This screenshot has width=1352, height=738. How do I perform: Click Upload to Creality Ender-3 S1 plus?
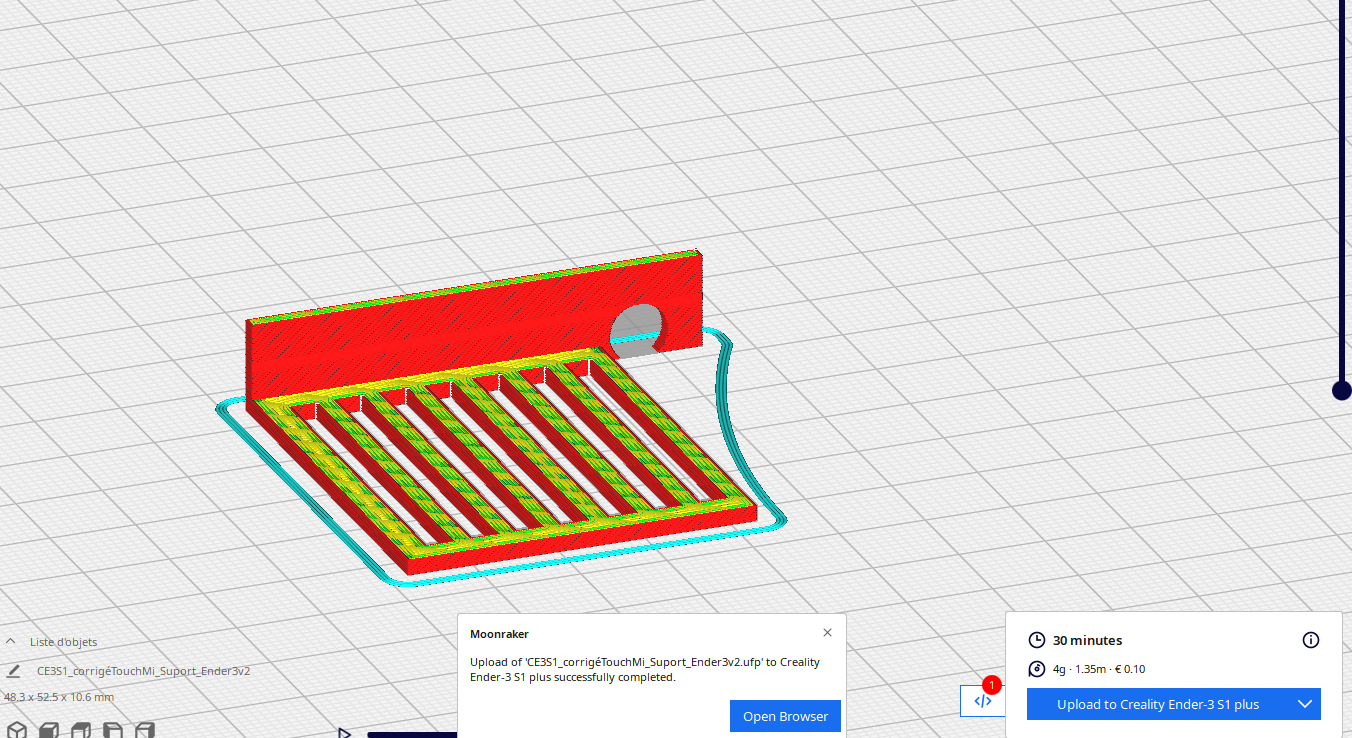click(x=1158, y=704)
